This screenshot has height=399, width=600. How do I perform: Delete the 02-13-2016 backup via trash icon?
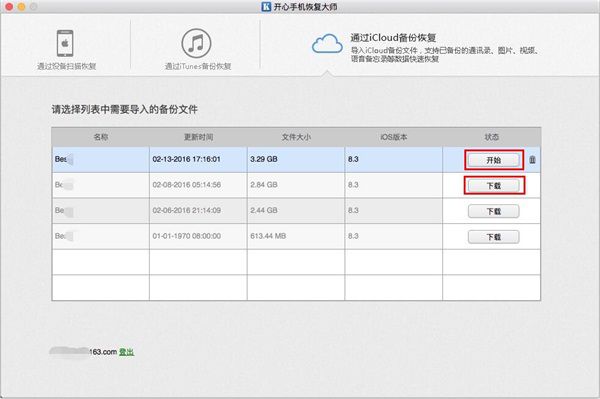pos(532,160)
